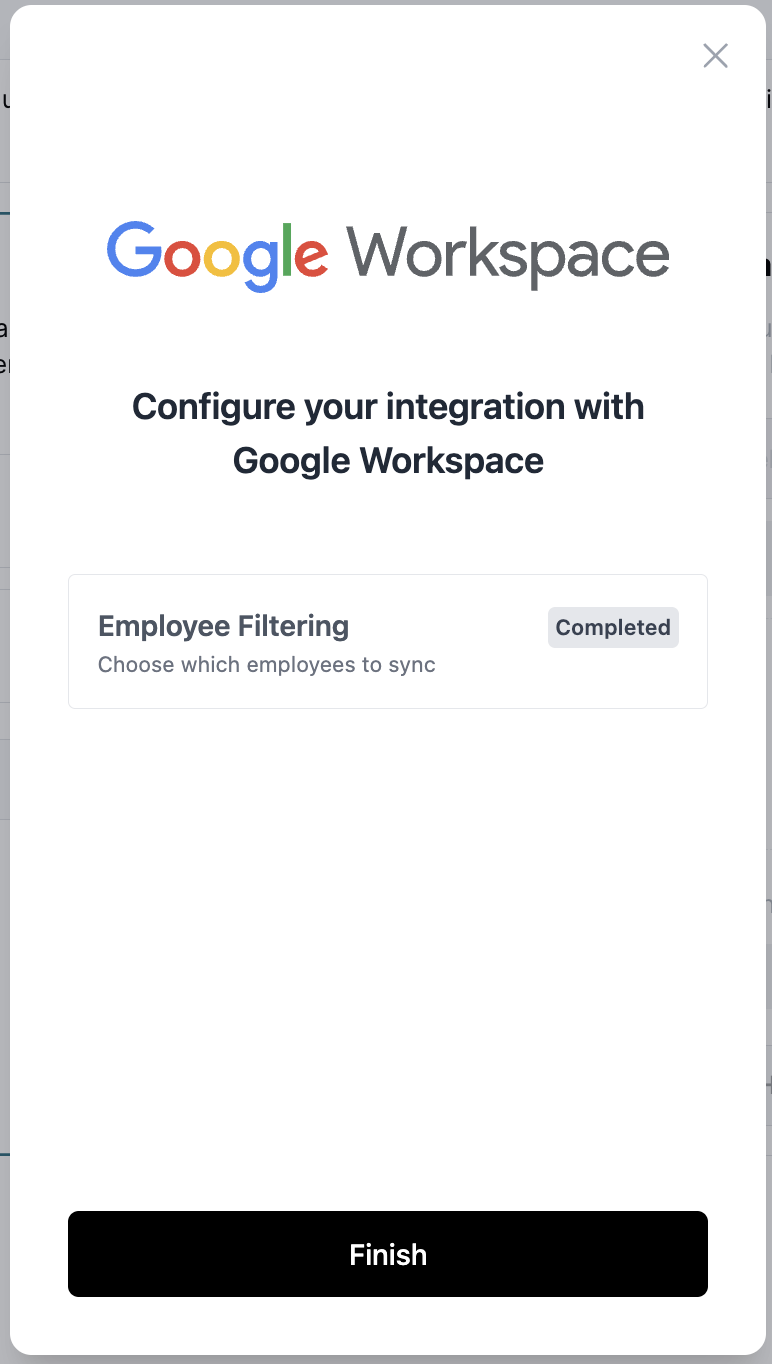
Task: Click the 'Configure your integration with' heading line
Action: coord(388,407)
